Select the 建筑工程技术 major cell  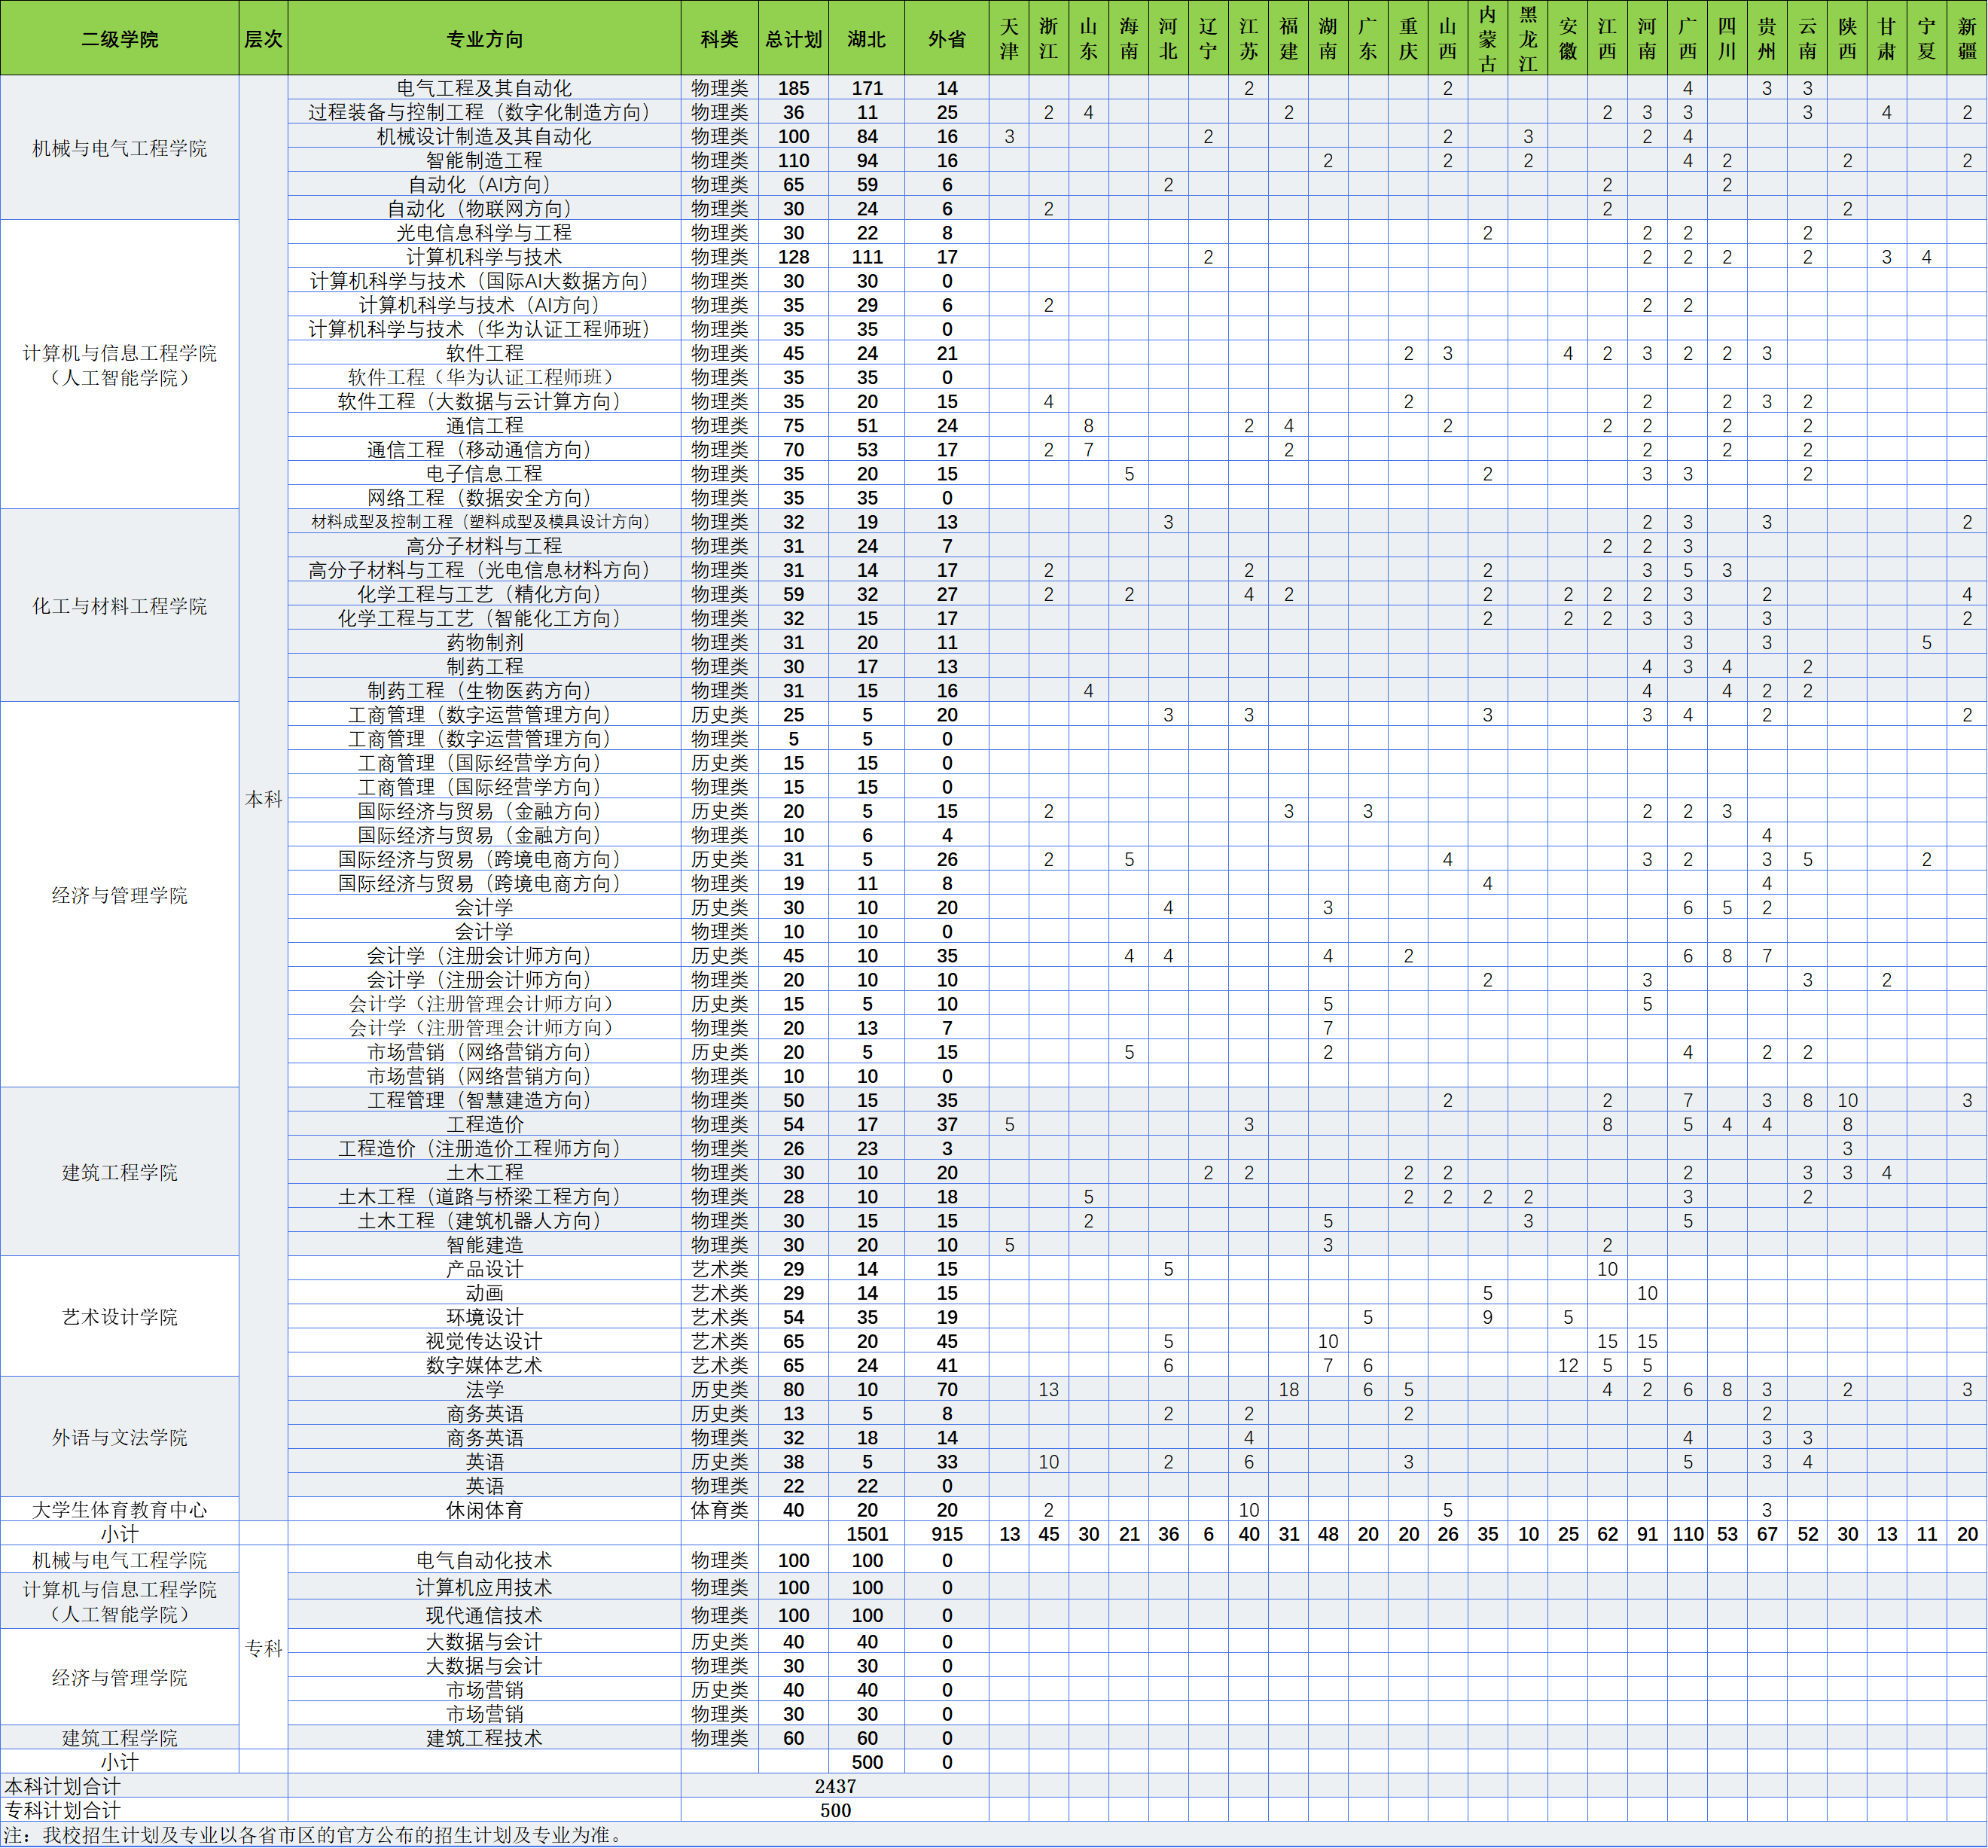pyautogui.click(x=484, y=1738)
